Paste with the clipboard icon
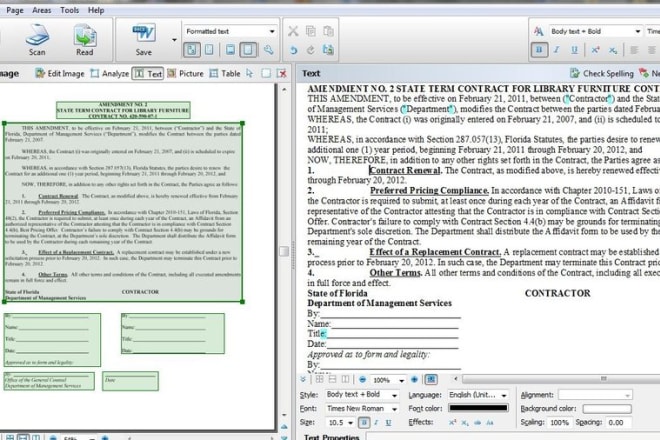660x440 pixels. 328,31
